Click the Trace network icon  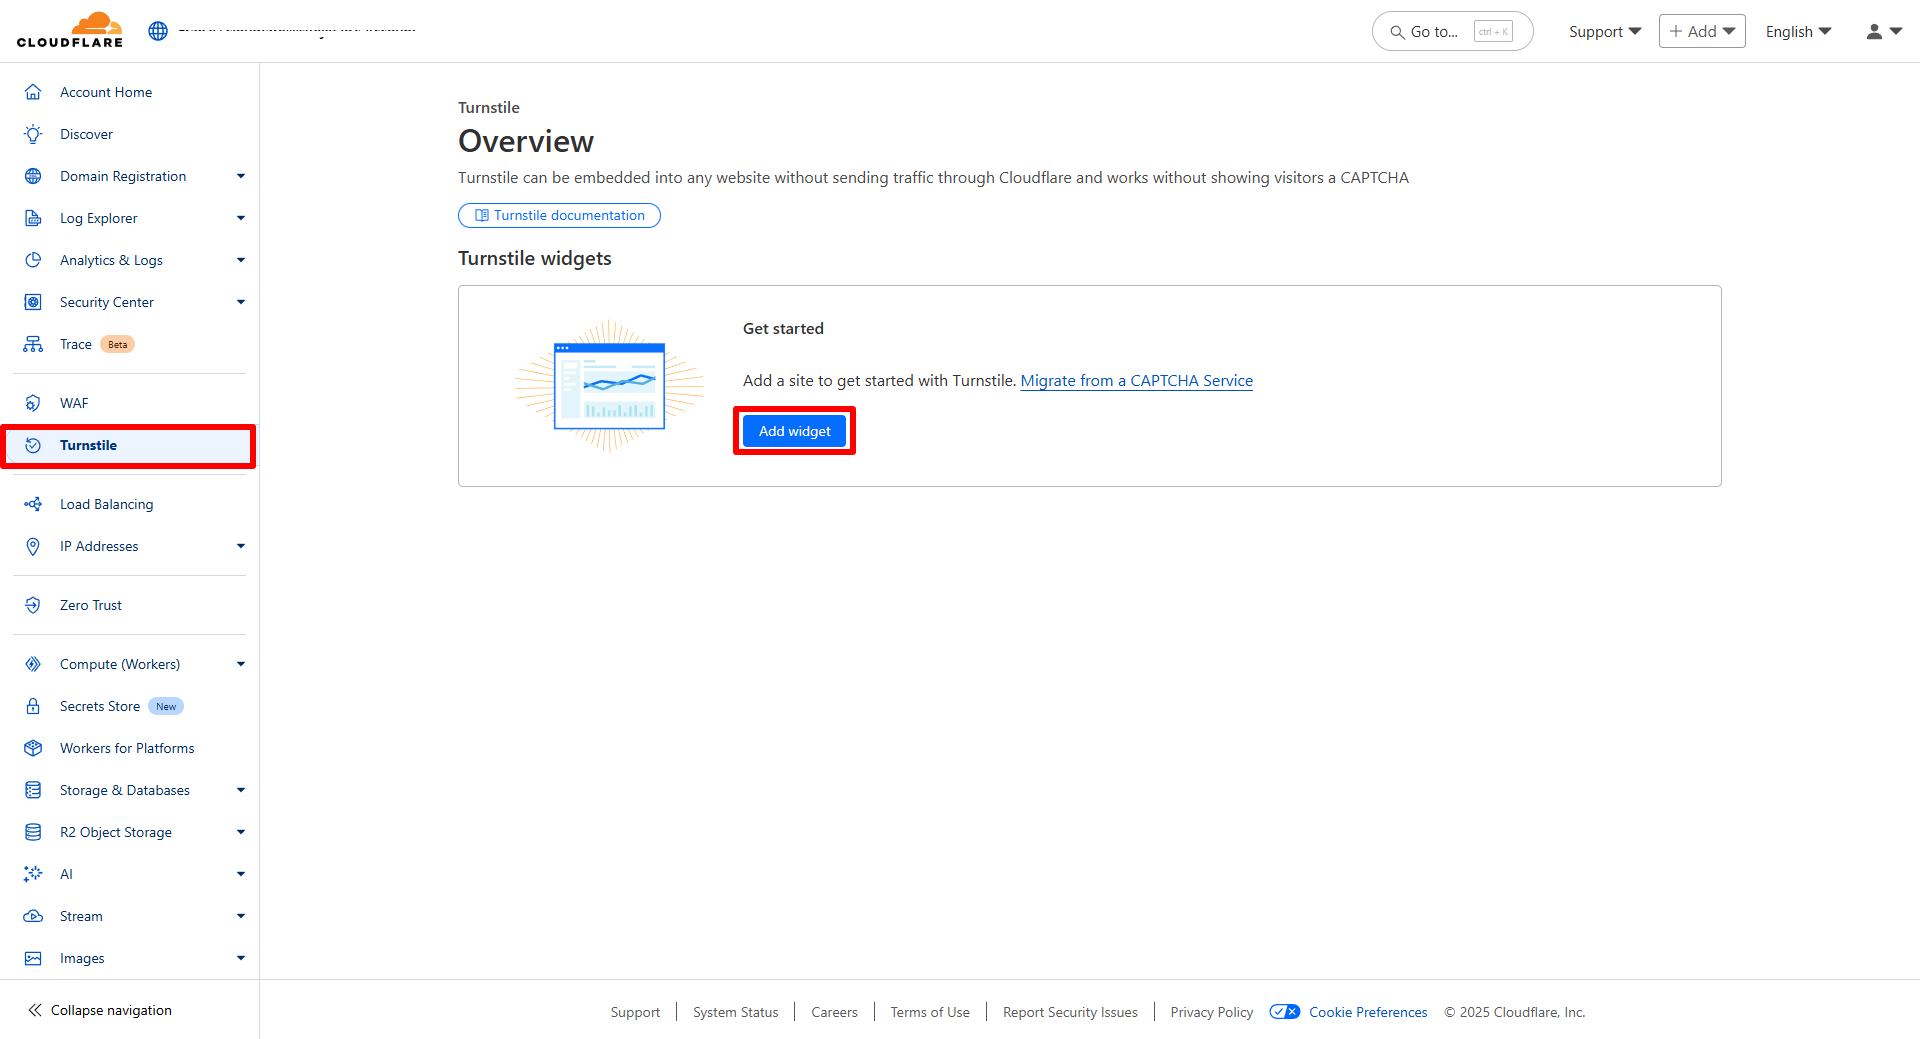(33, 344)
